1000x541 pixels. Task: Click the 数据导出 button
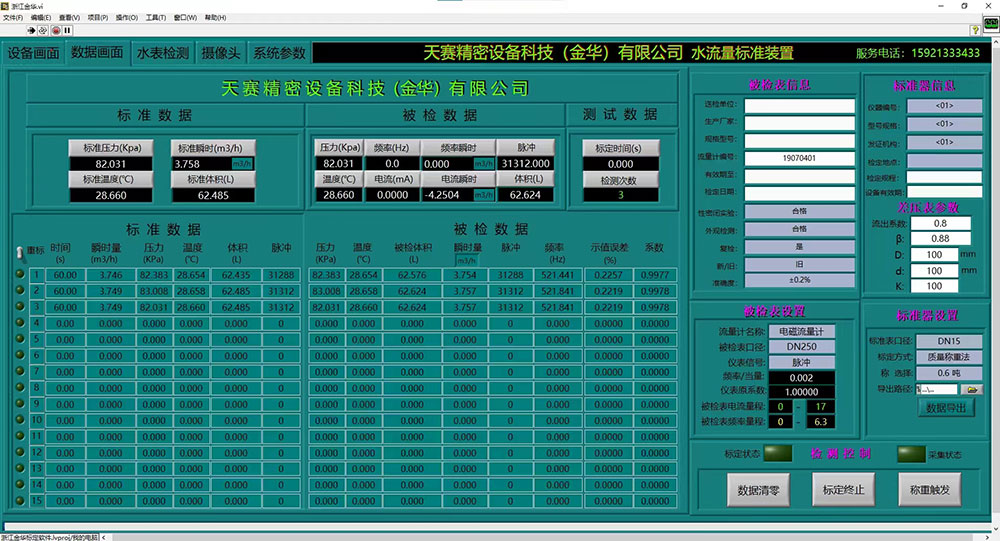(x=946, y=408)
